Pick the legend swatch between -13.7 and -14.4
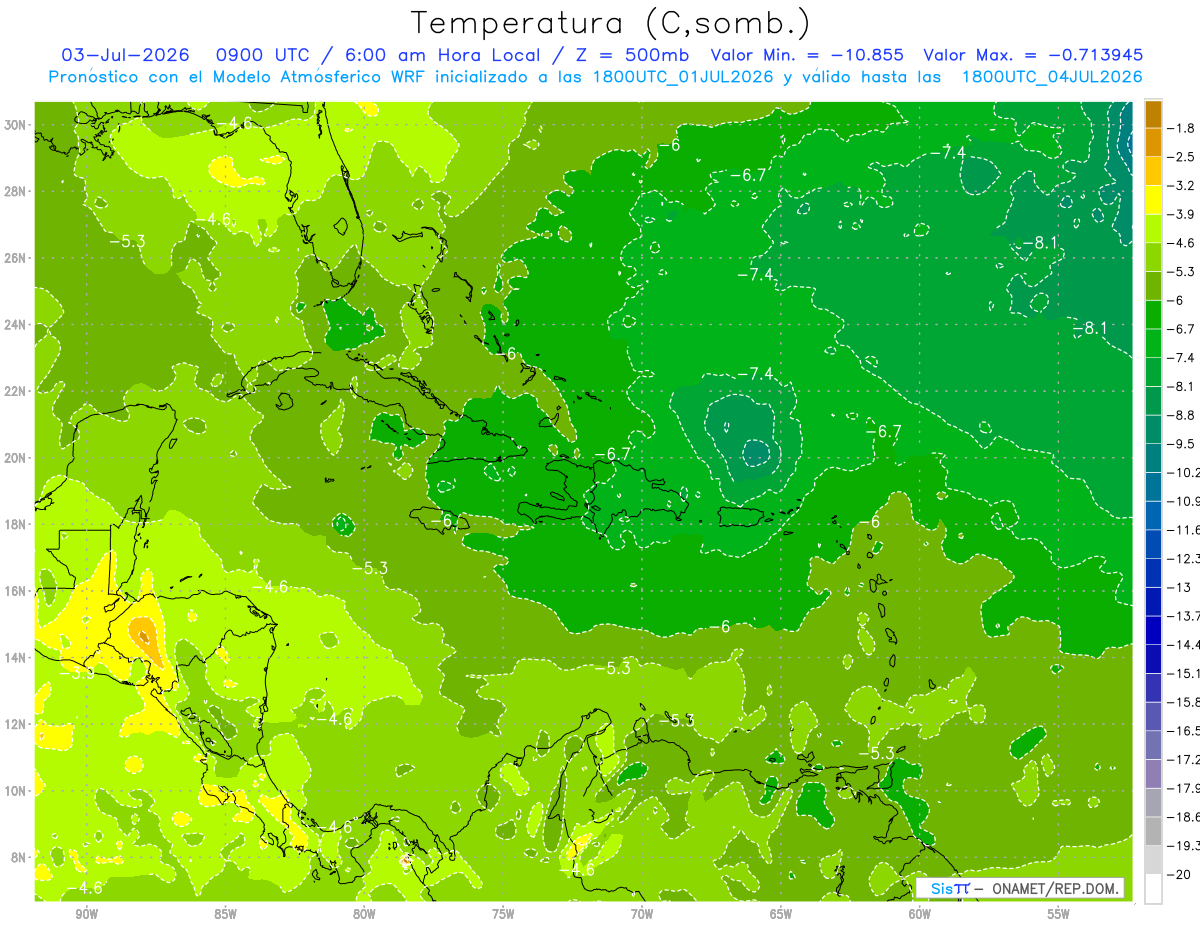This screenshot has width=1200, height=927. click(1153, 631)
